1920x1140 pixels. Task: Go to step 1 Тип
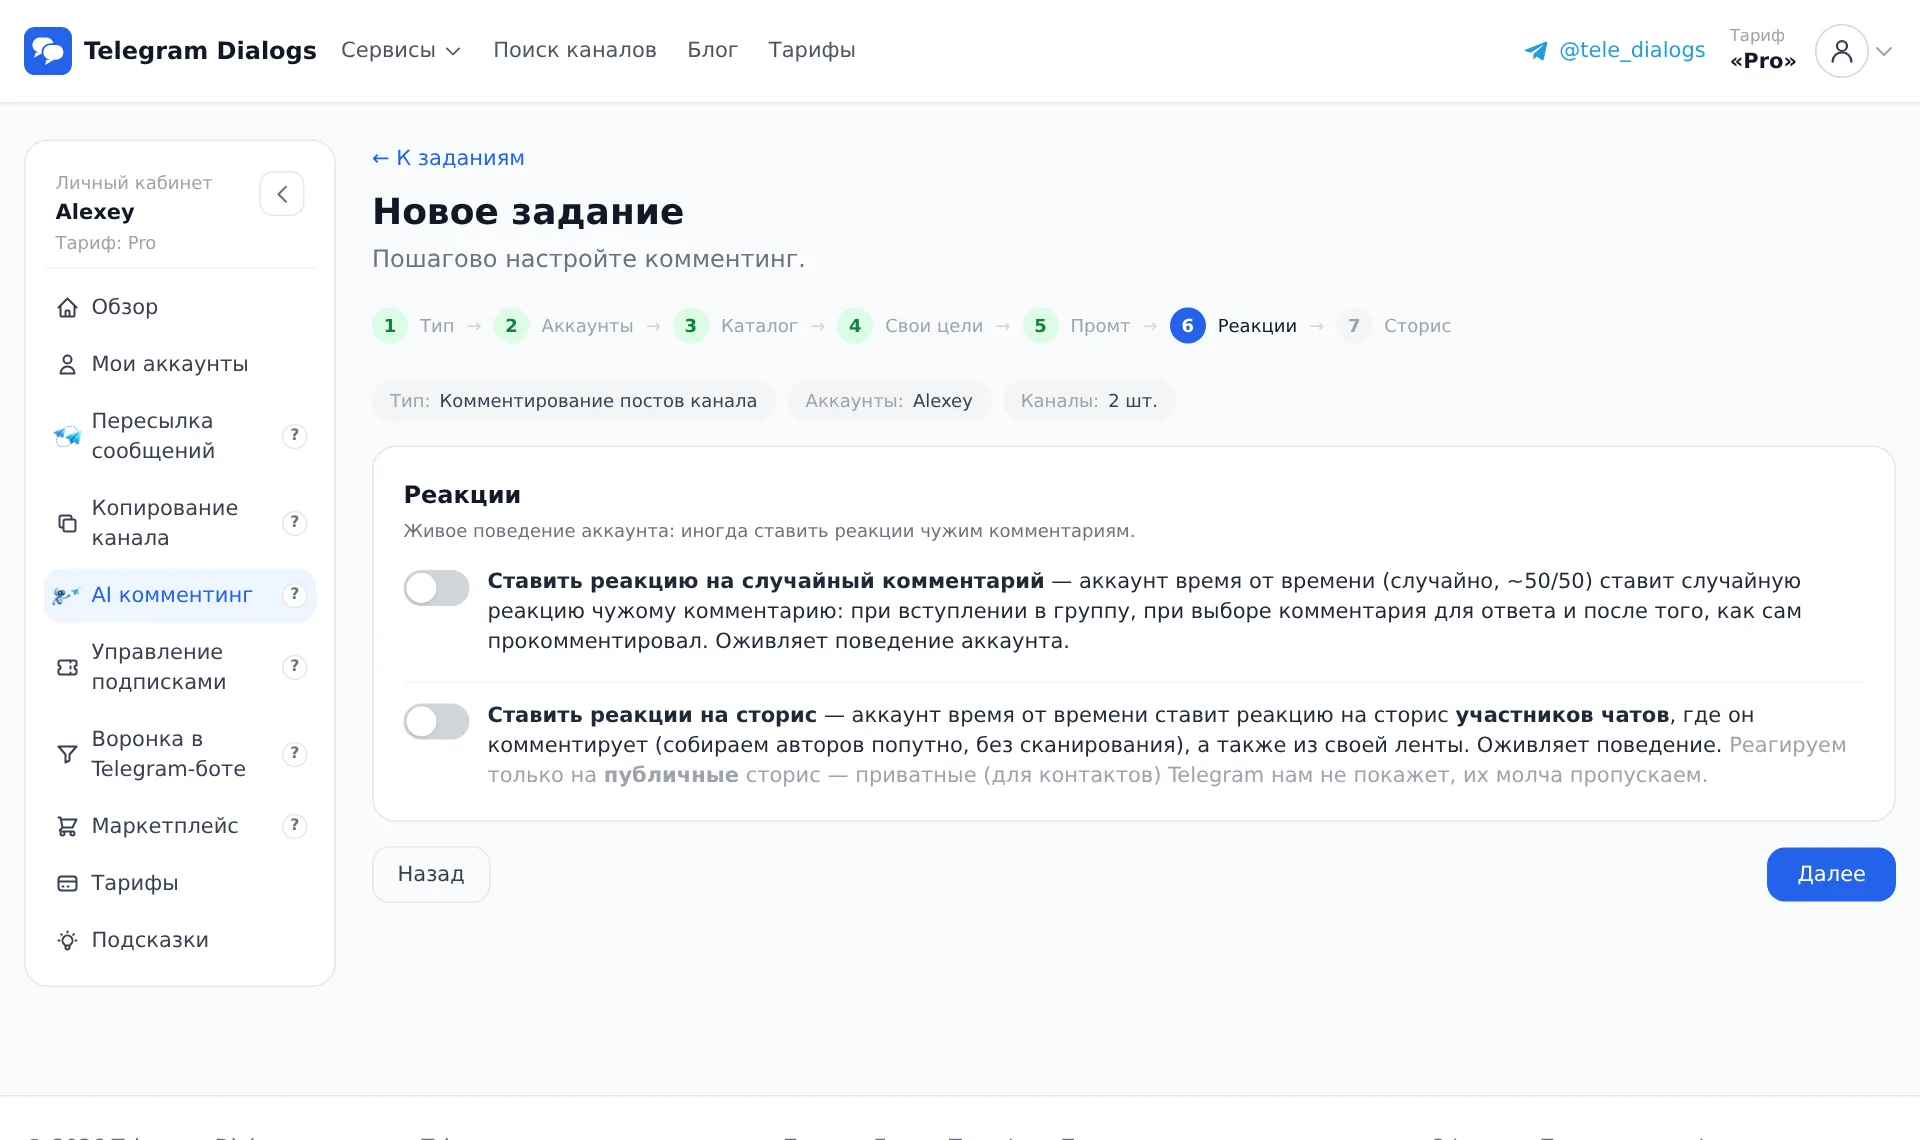(x=413, y=326)
